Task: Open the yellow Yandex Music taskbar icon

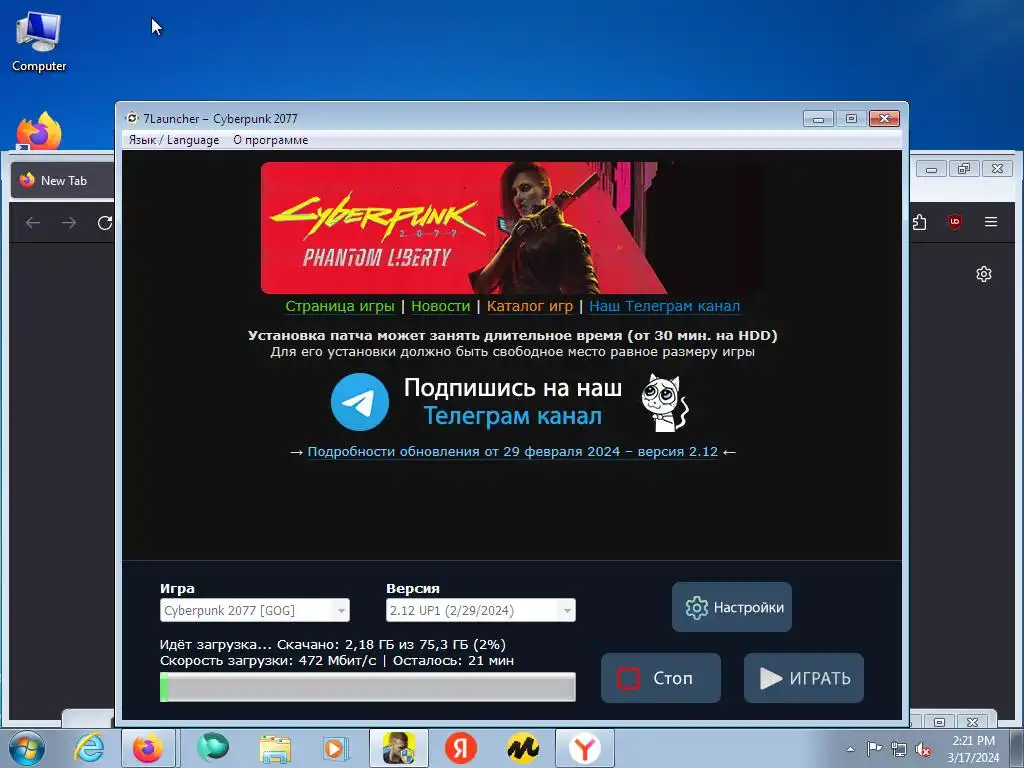Action: tap(523, 748)
